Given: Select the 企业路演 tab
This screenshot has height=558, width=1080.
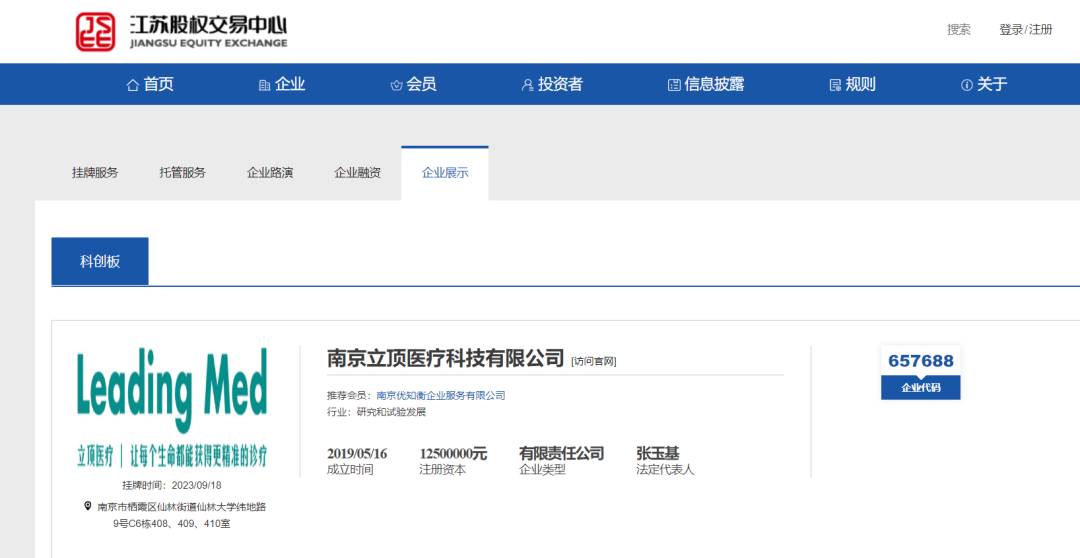Looking at the screenshot, I should pyautogui.click(x=270, y=172).
